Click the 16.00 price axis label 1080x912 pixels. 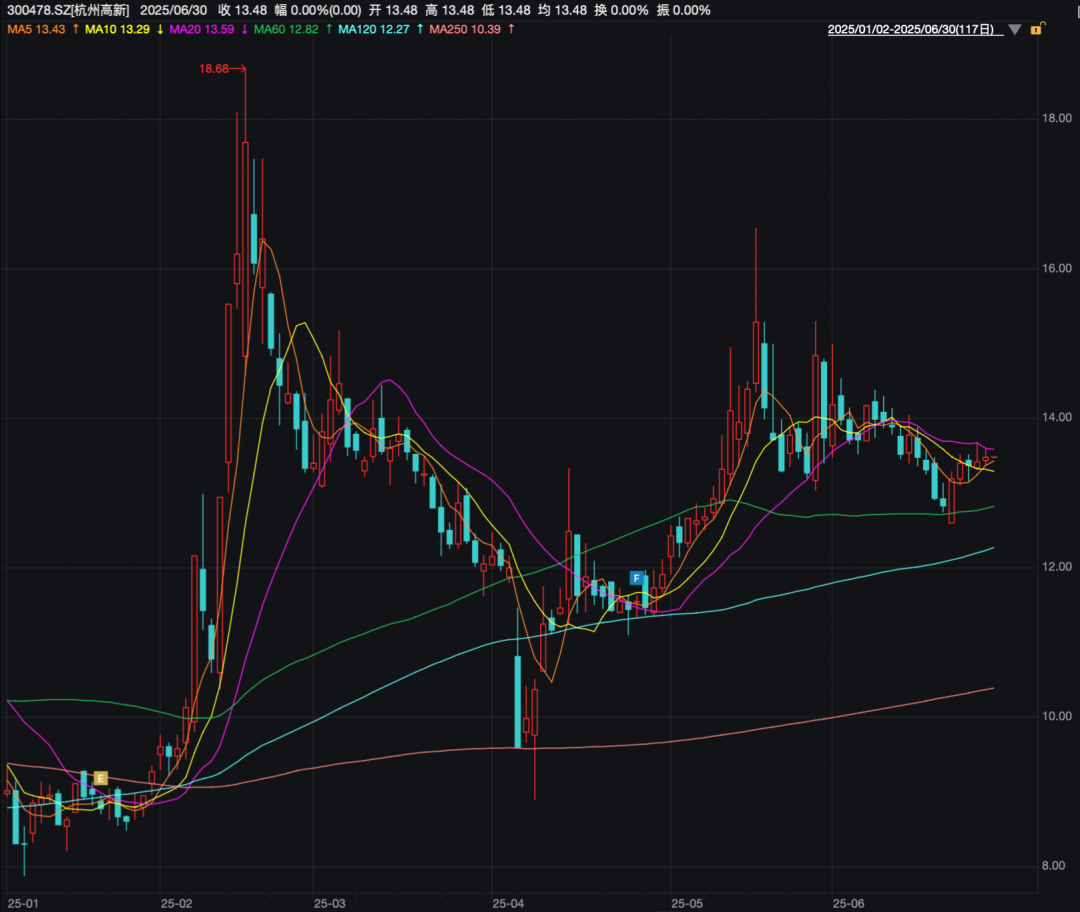(x=1057, y=269)
